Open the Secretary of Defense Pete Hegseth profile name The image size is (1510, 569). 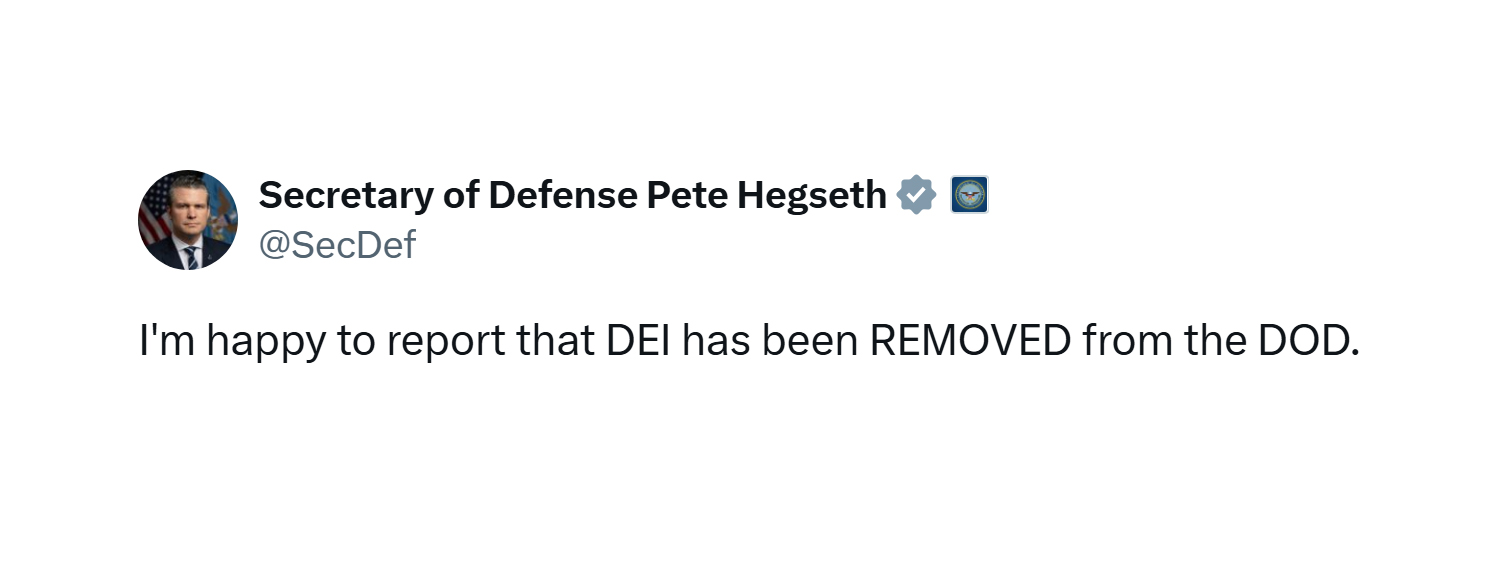[572, 196]
